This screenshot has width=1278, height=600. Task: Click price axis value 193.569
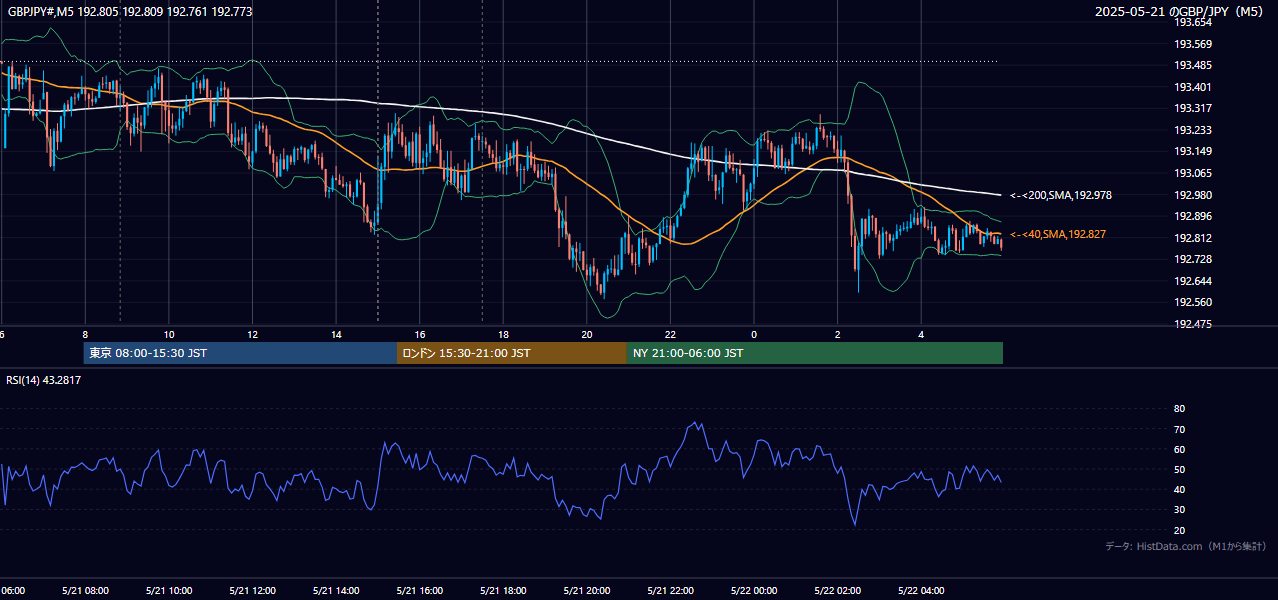tap(1192, 44)
